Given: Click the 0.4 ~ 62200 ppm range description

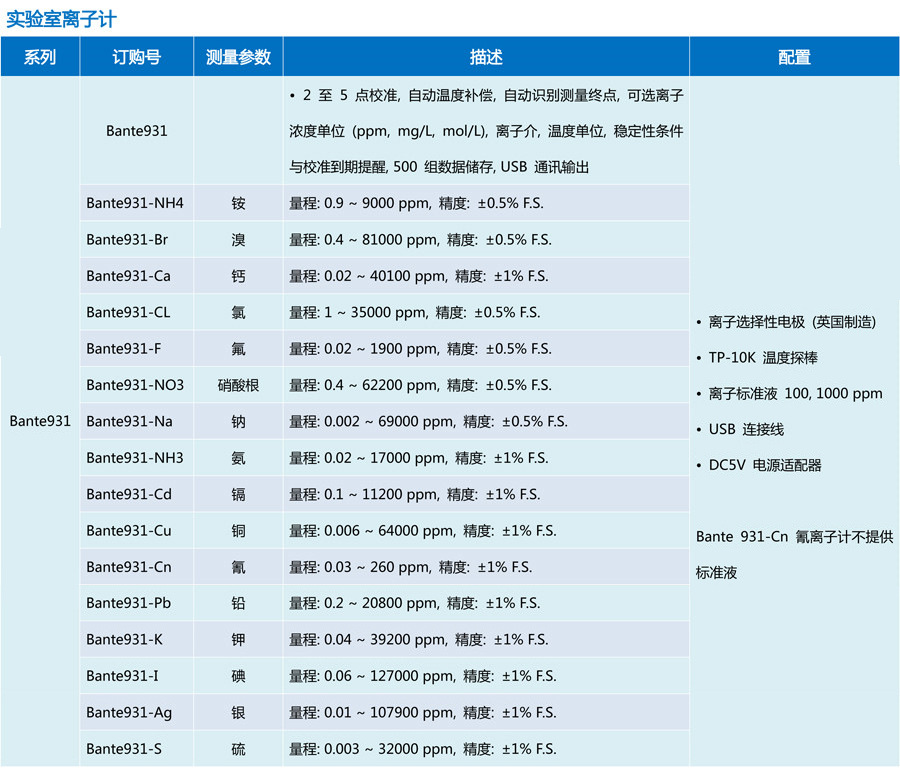Looking at the screenshot, I should 420,385.
